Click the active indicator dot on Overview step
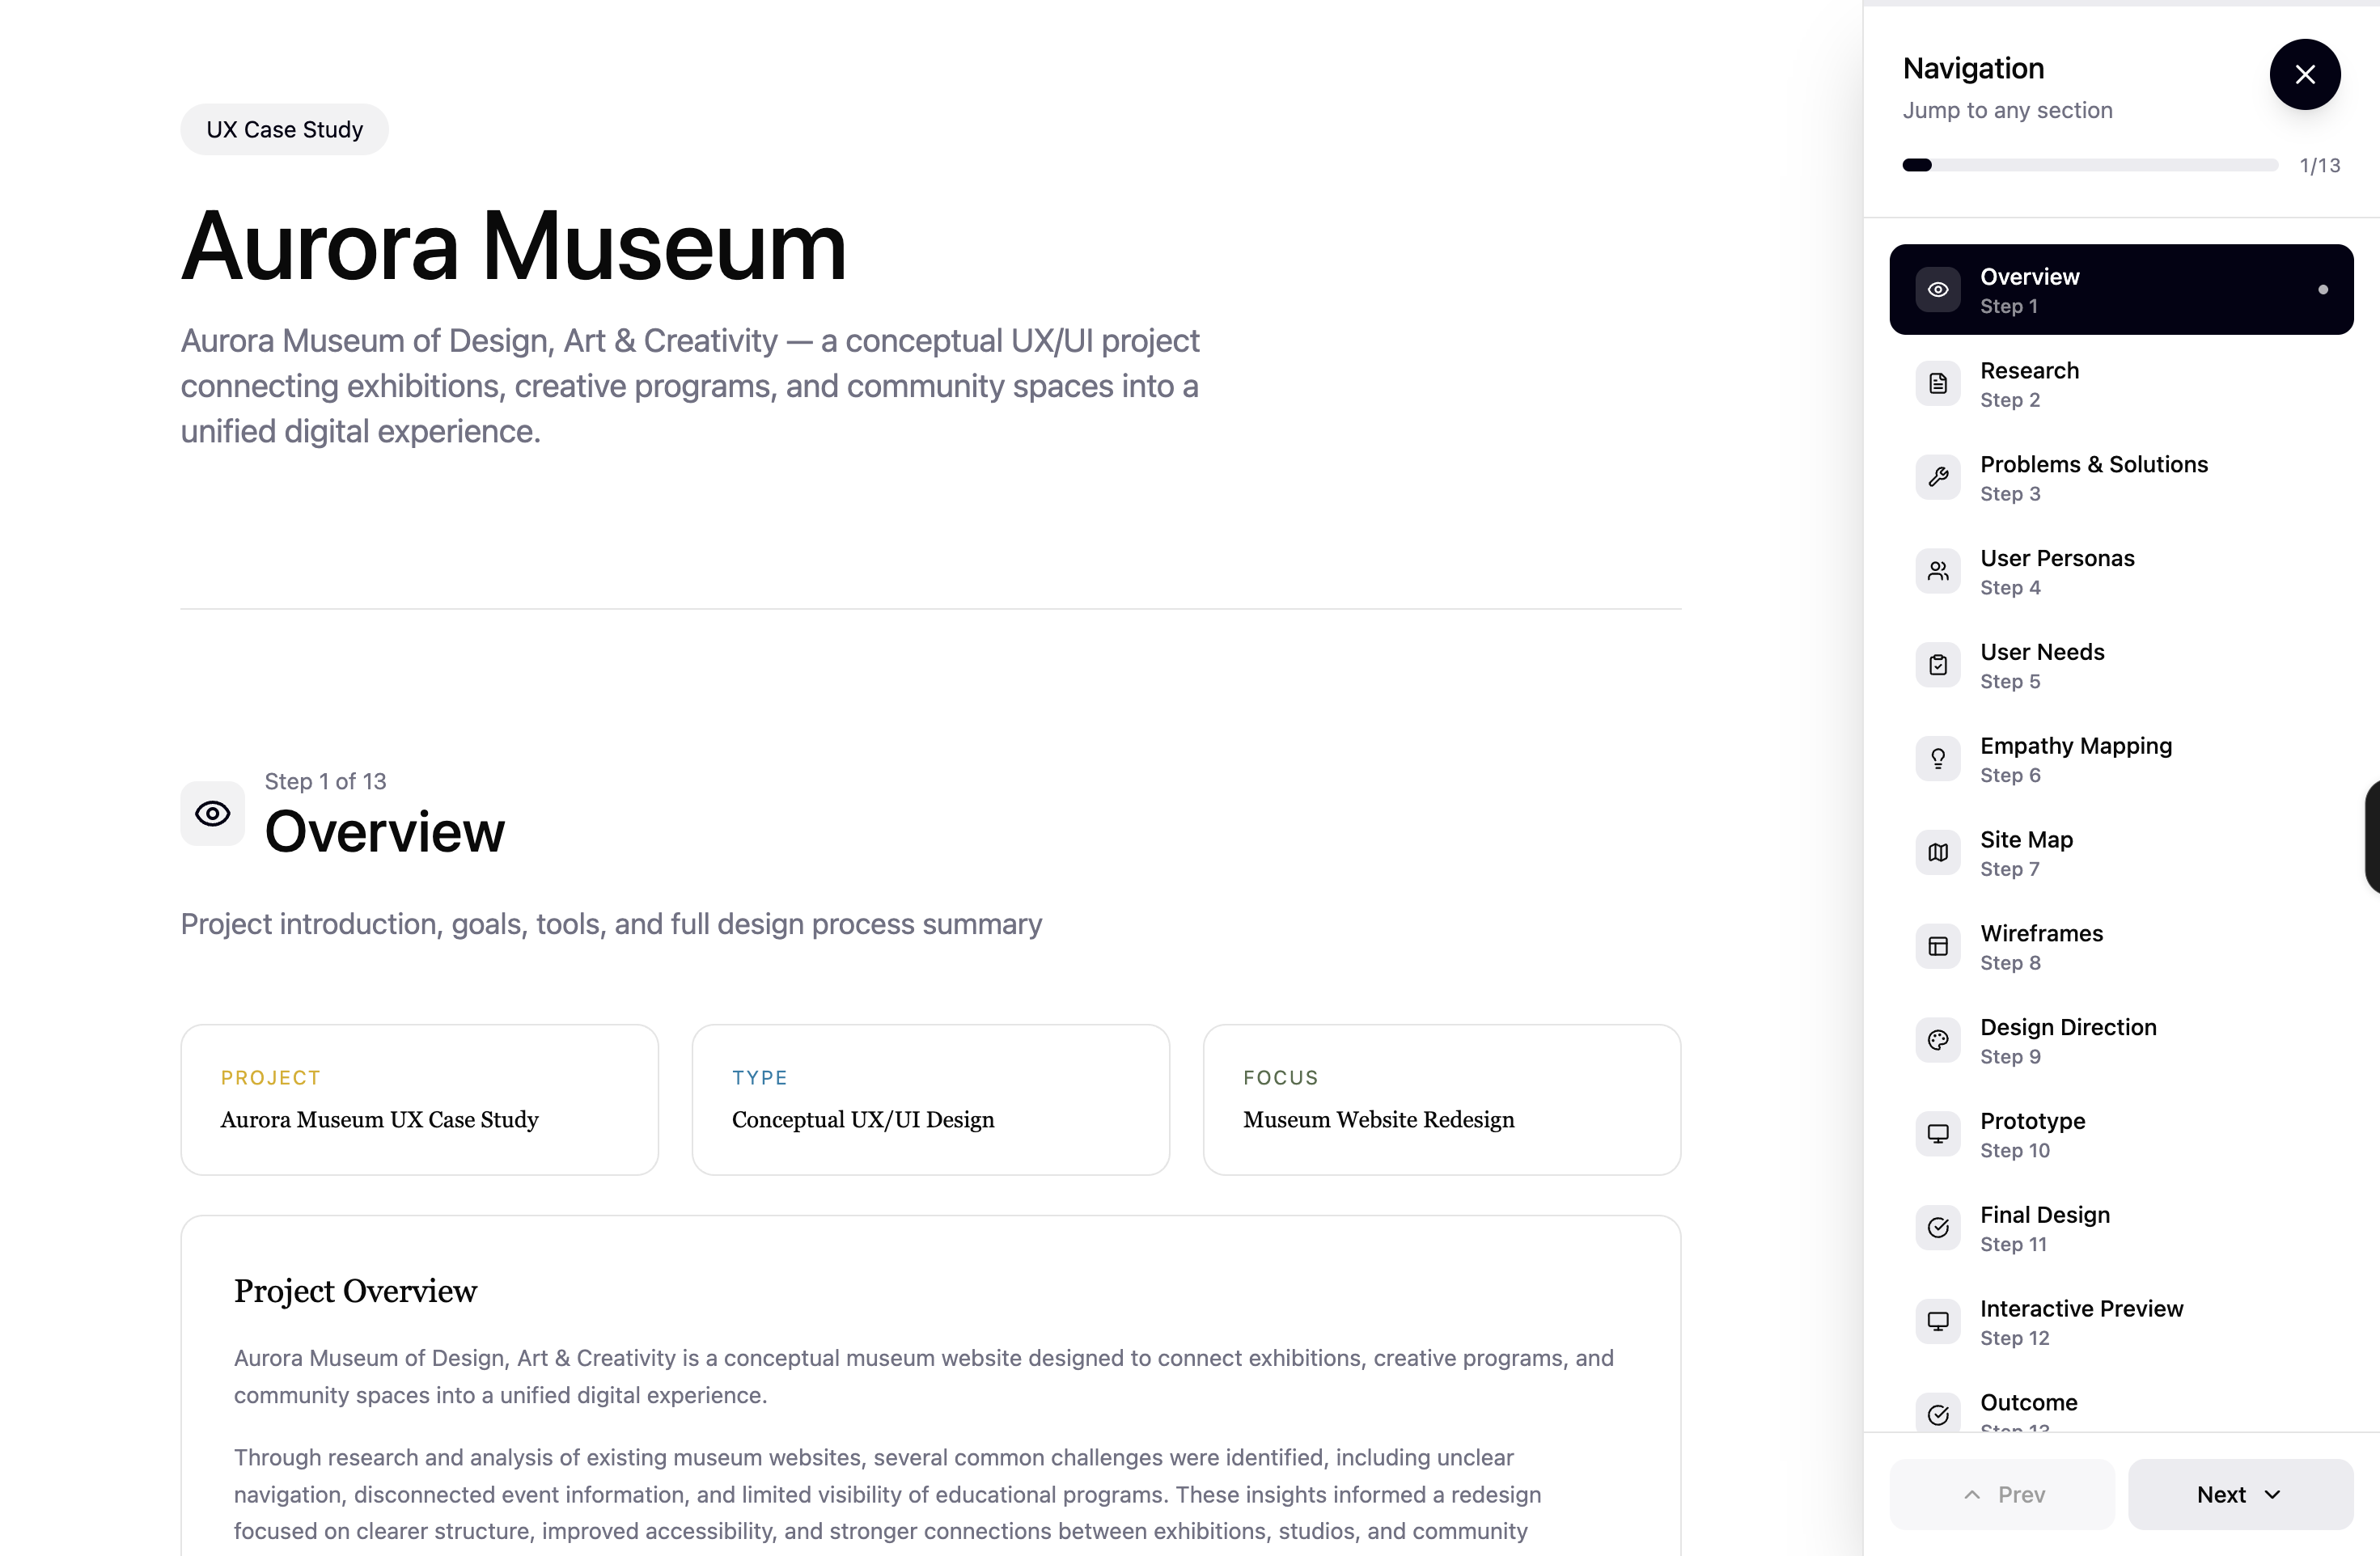 click(2322, 289)
